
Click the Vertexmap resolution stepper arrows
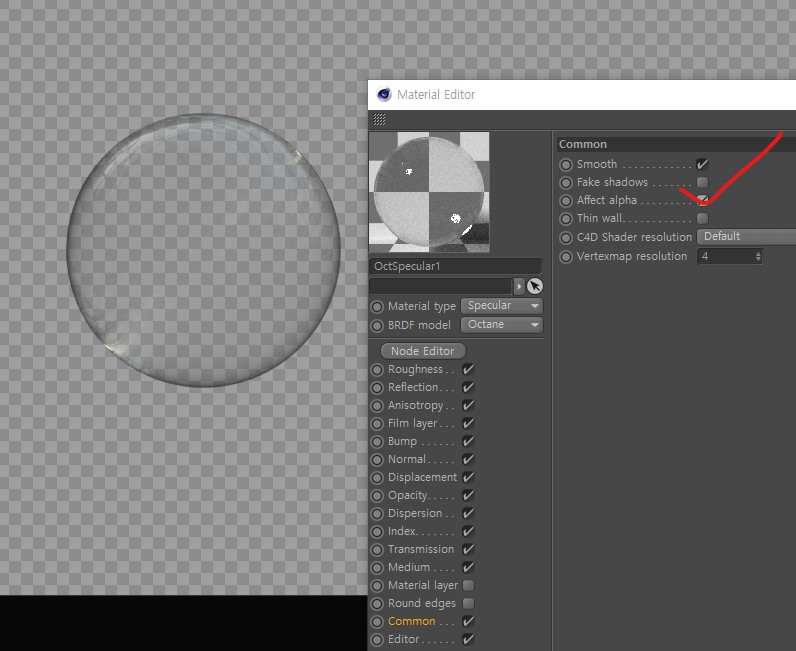tap(758, 257)
